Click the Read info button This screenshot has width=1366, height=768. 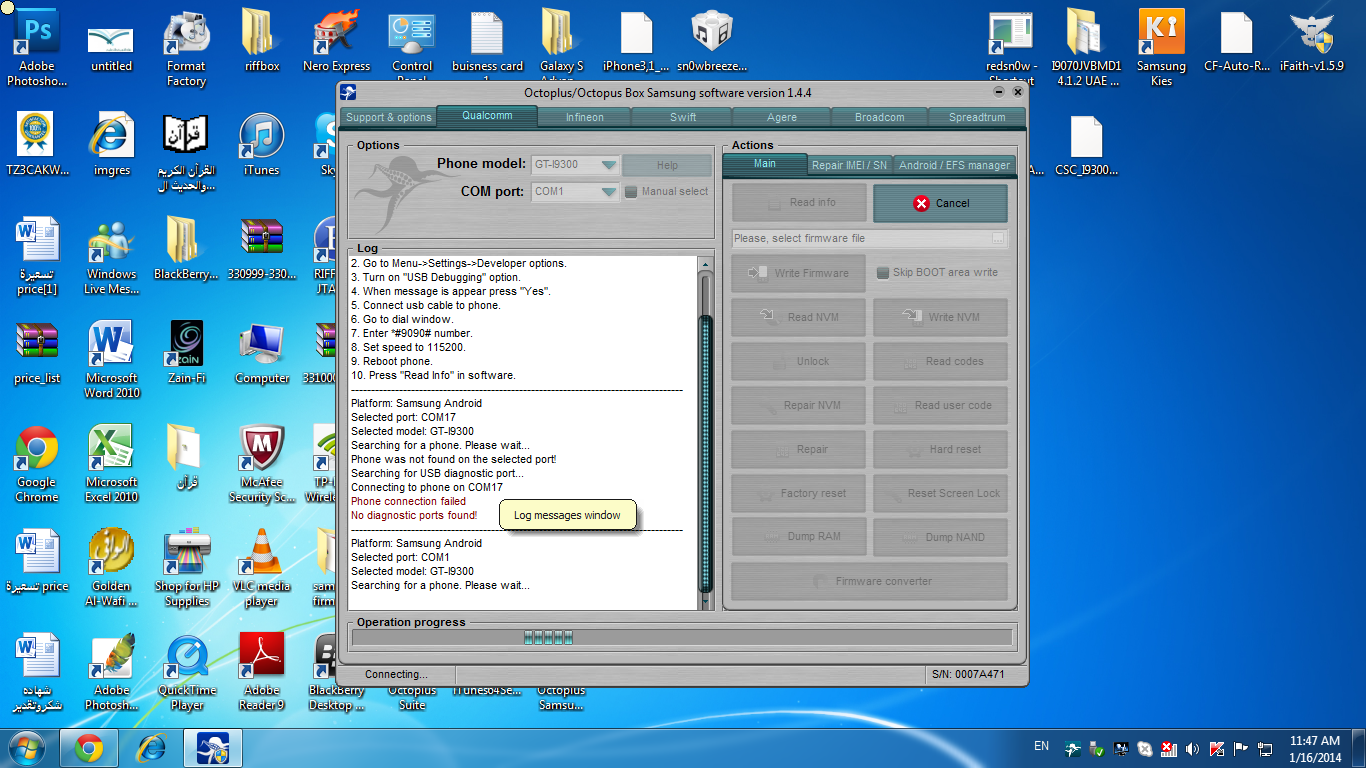coord(798,203)
